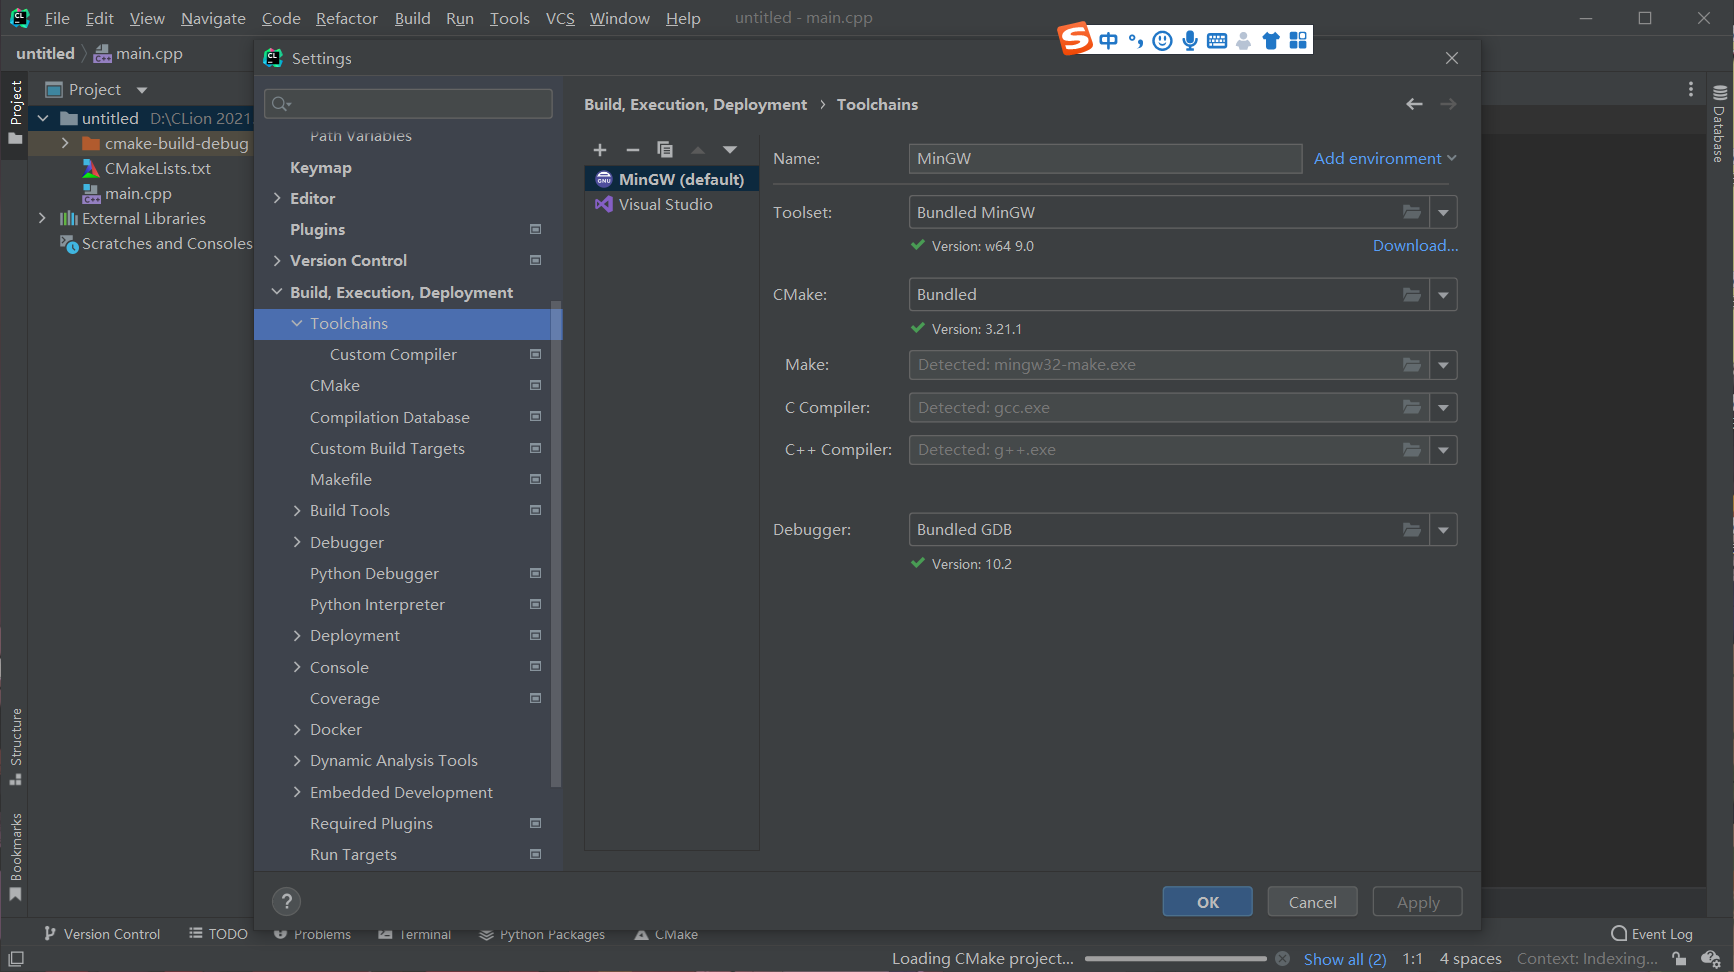This screenshot has height=972, width=1734.
Task: Toggle read-only lock in status bar
Action: 1679,959
